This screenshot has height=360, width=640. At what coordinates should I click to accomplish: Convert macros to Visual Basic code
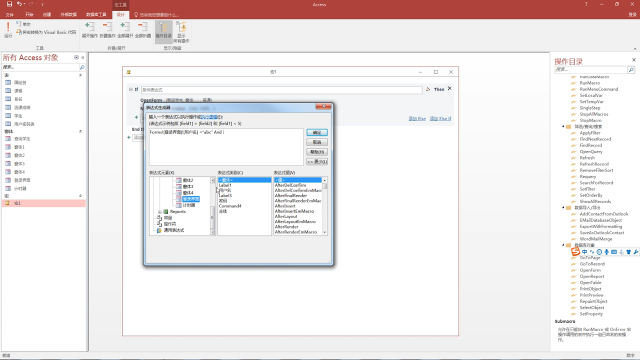46,32
